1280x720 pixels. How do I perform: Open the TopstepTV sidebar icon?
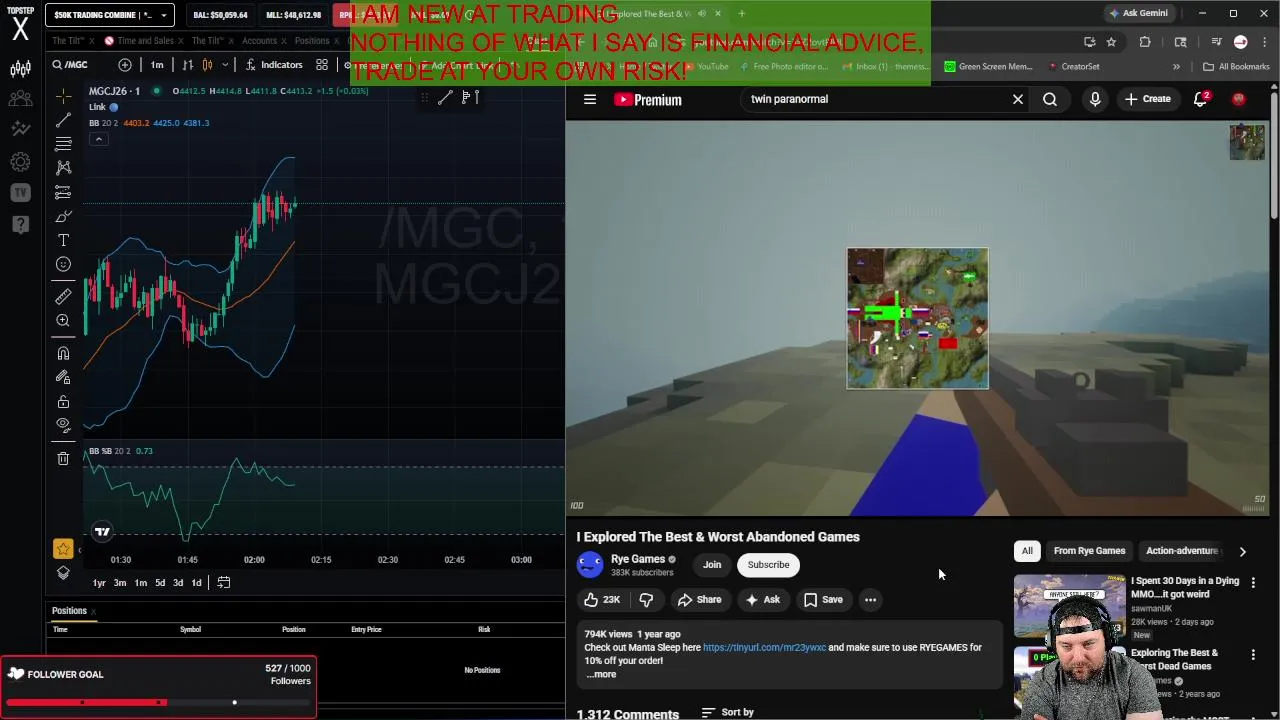20,193
